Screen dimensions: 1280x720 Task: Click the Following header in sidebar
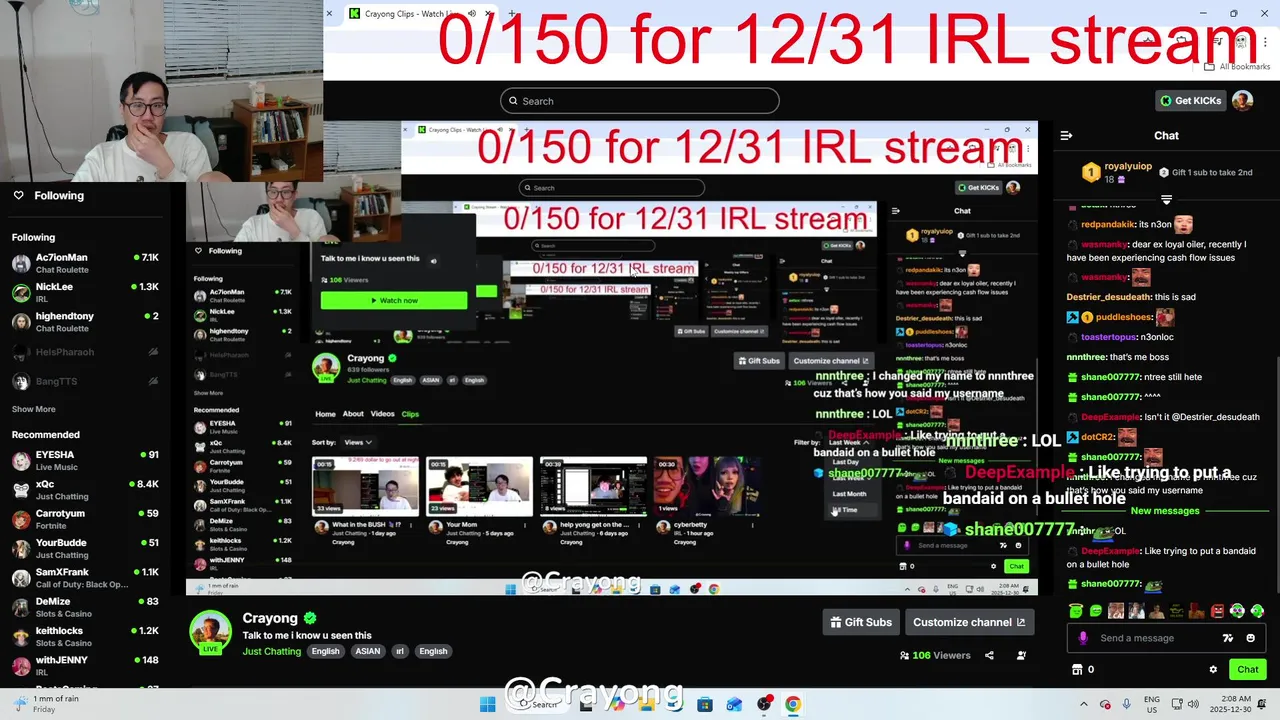59,195
